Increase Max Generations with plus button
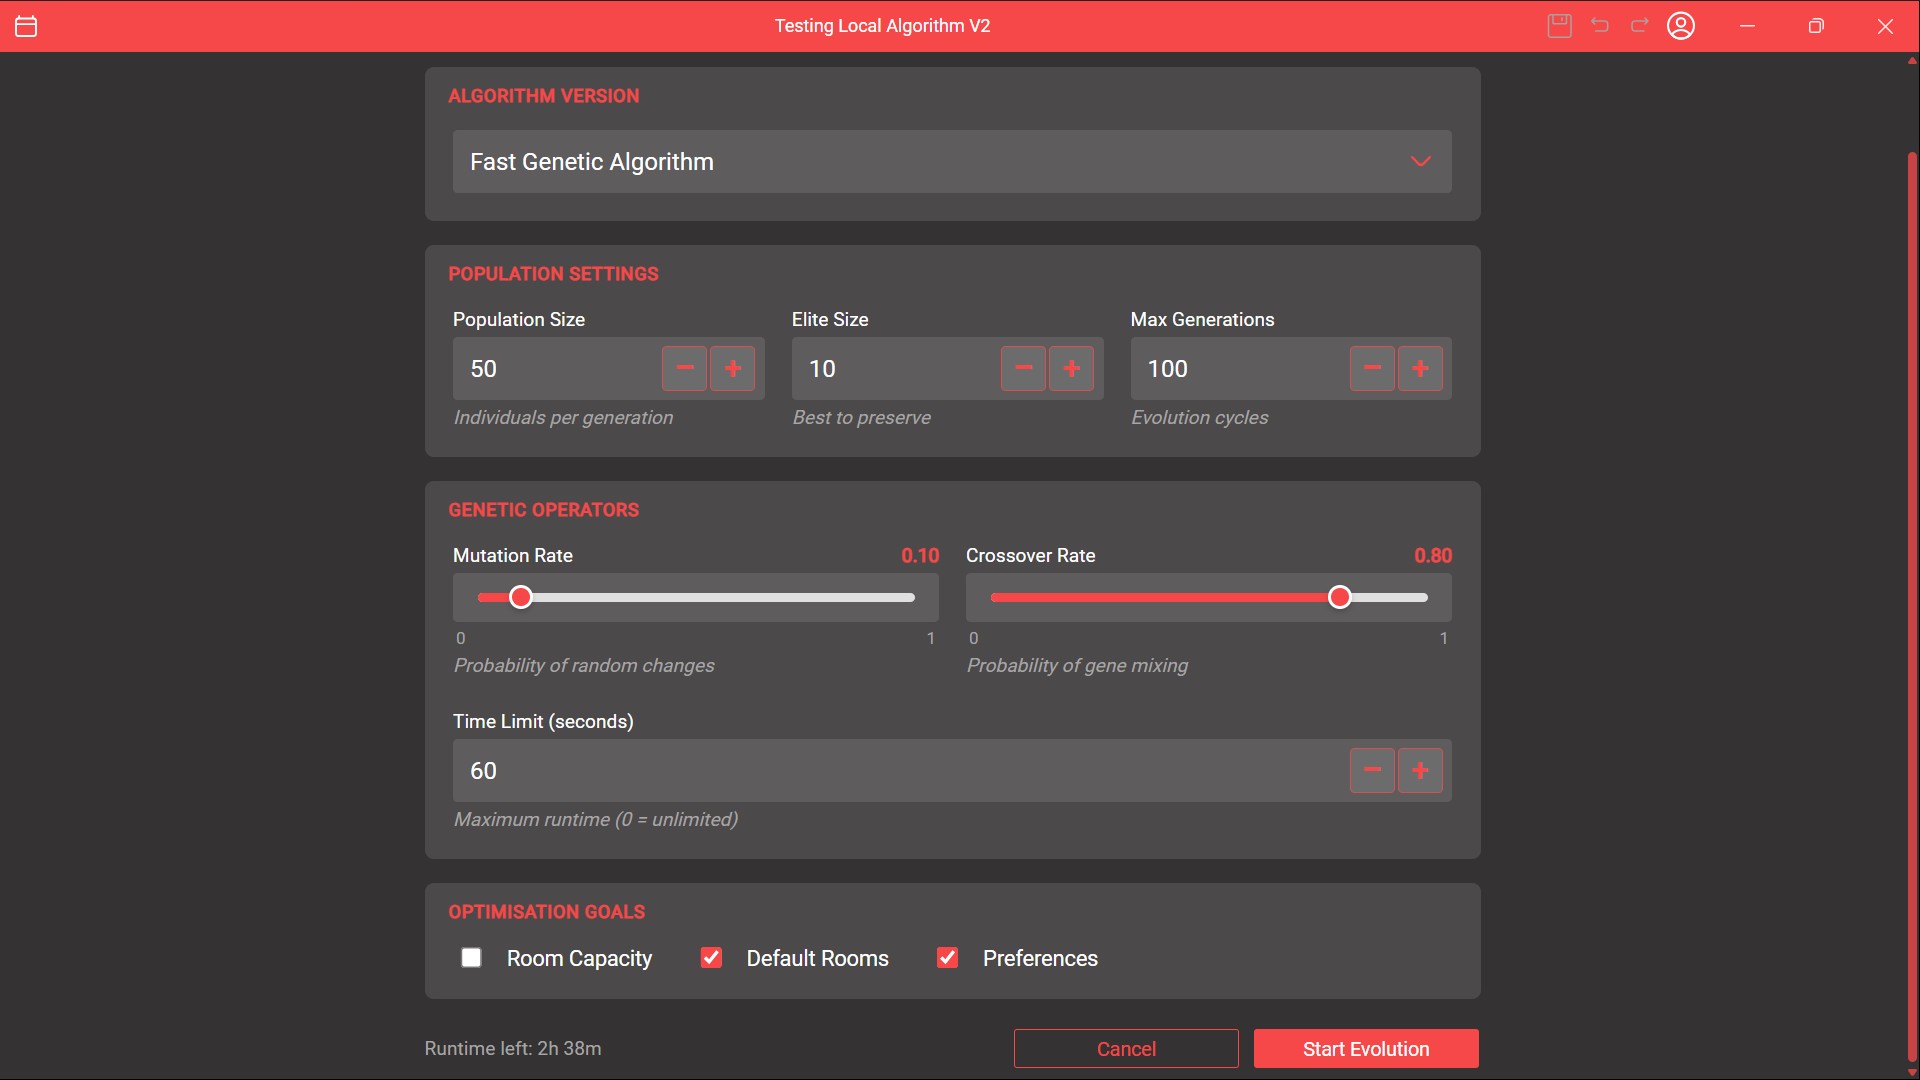The image size is (1920, 1080). 1420,369
